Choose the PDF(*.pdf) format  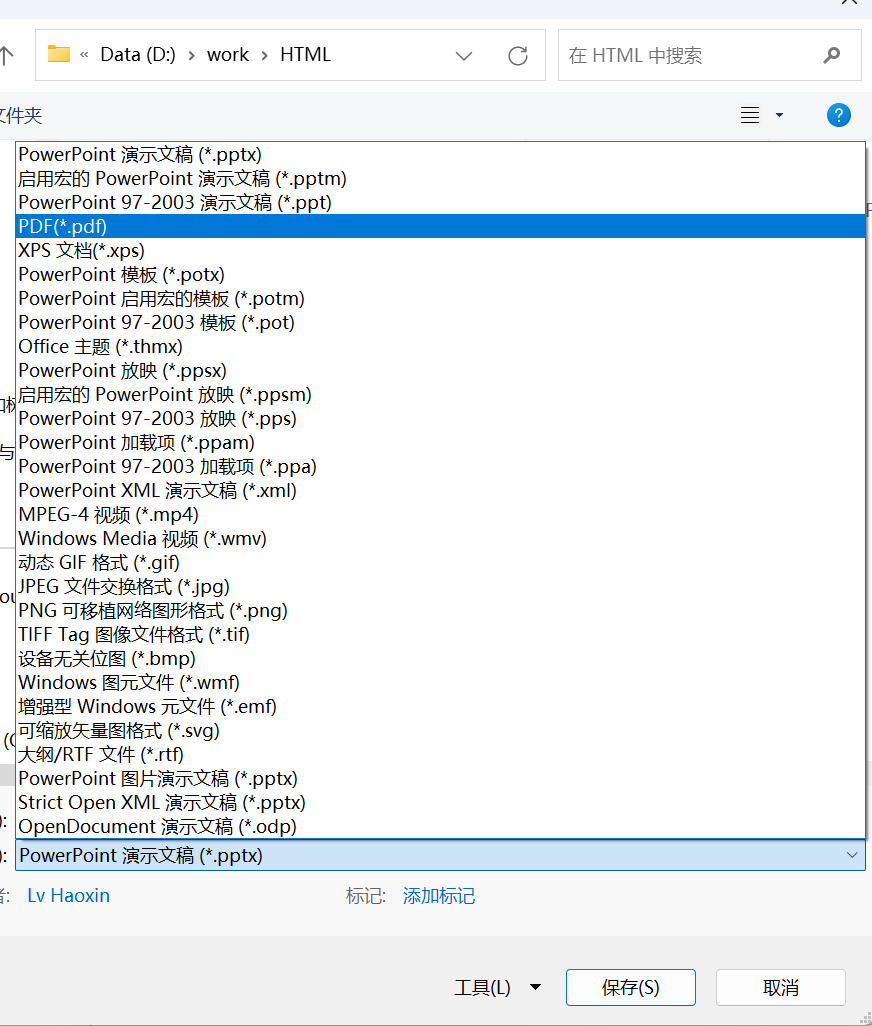pyautogui.click(x=440, y=226)
